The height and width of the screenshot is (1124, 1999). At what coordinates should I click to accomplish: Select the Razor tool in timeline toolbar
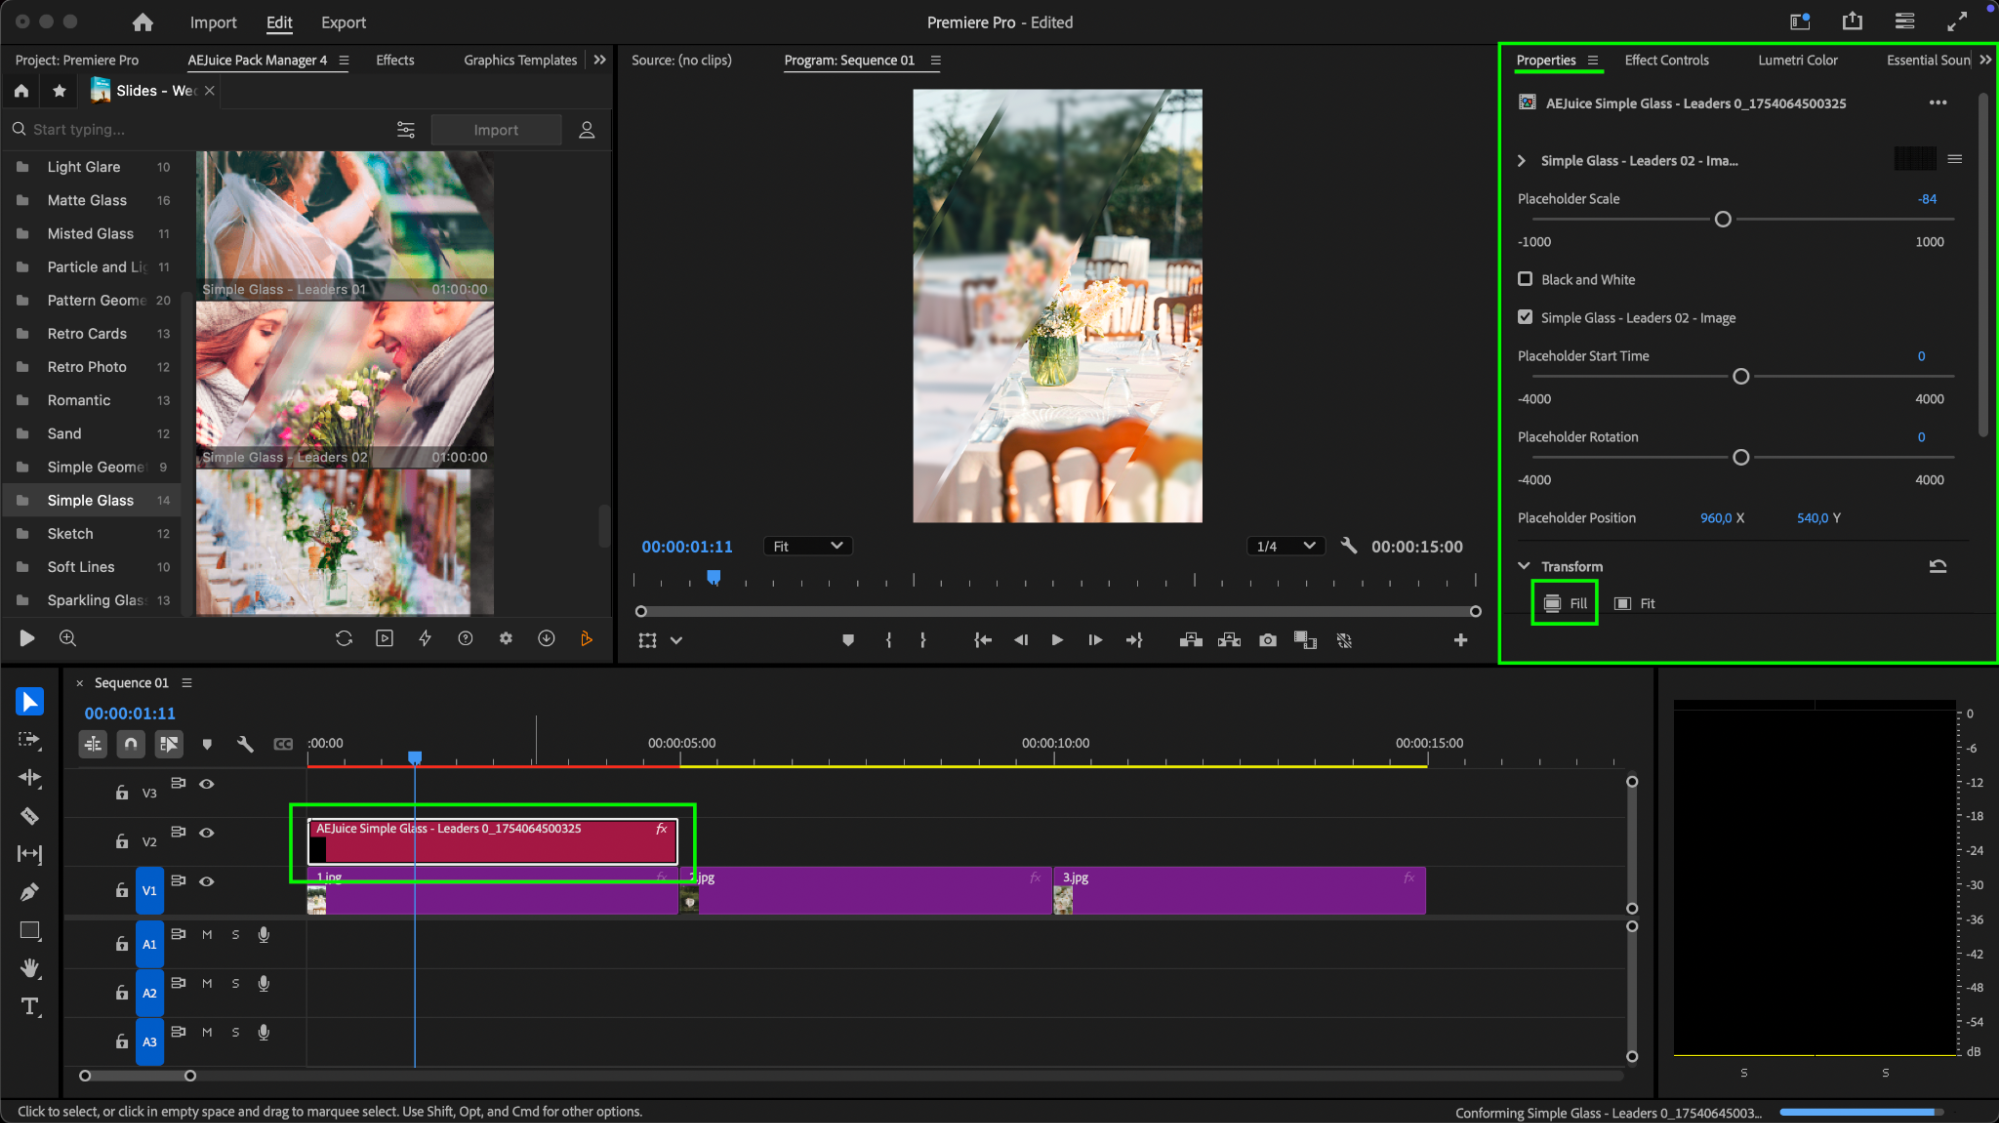pyautogui.click(x=29, y=816)
